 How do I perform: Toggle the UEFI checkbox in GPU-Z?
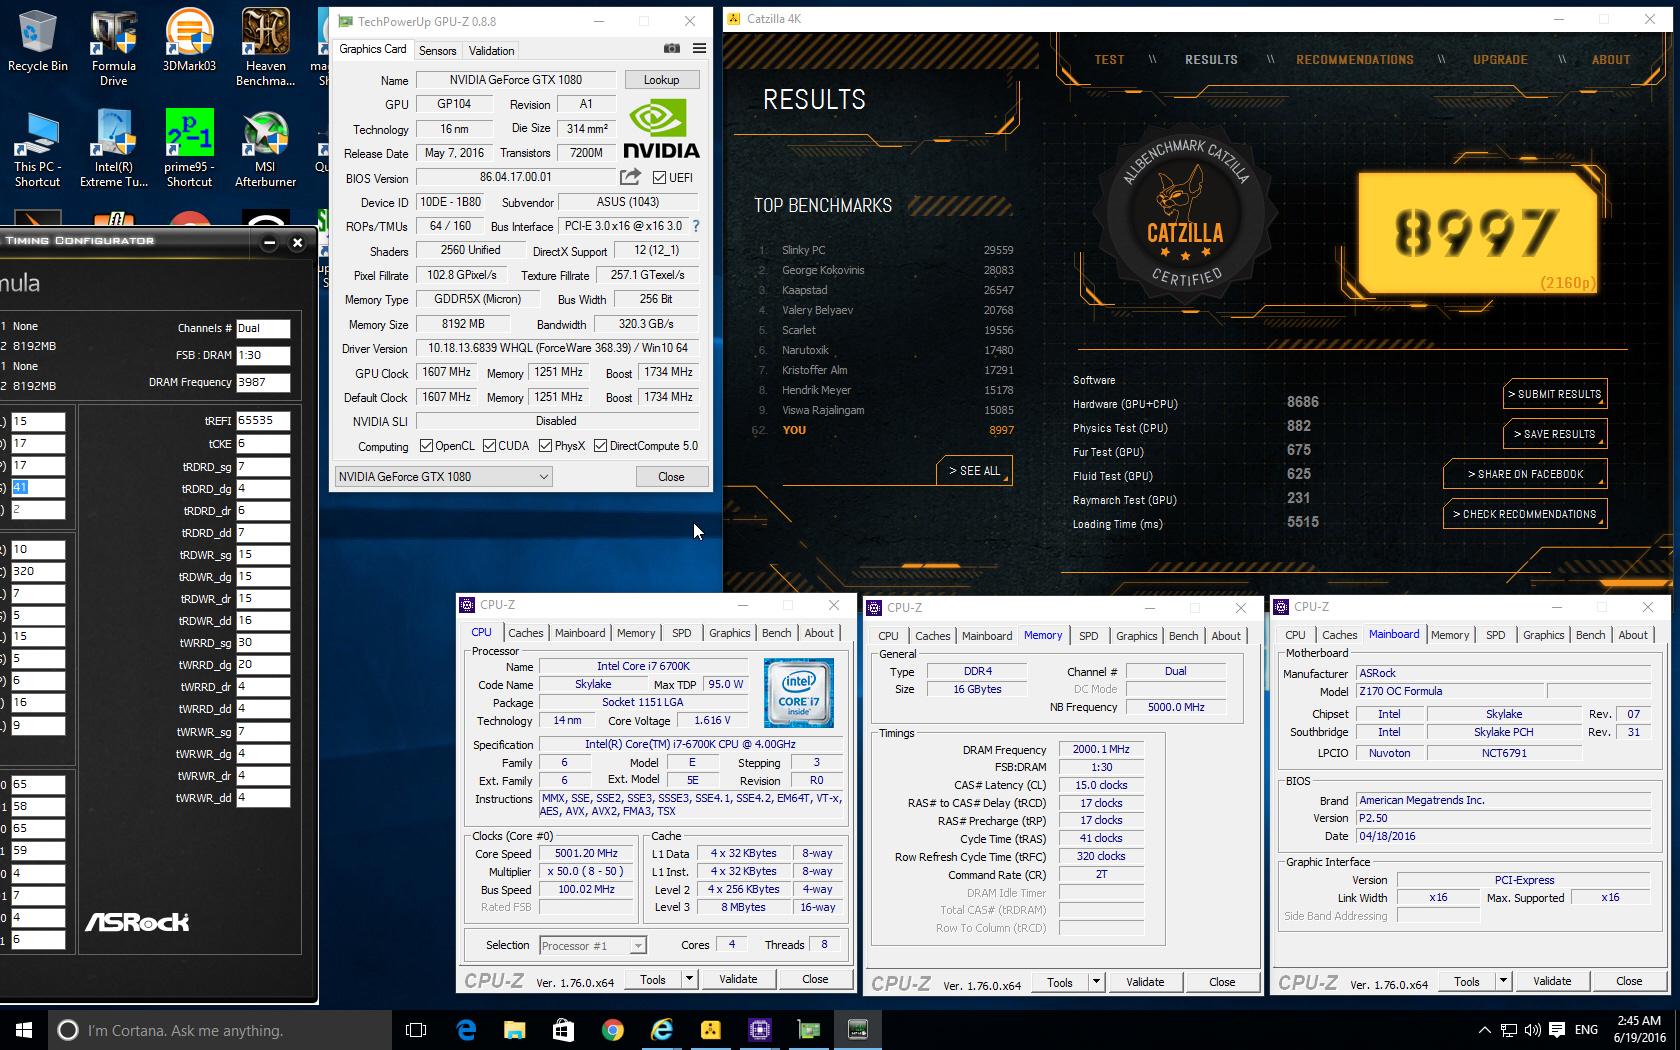click(659, 178)
